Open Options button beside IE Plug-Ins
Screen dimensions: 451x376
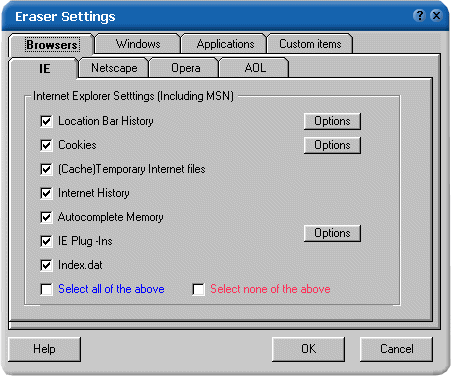pos(332,233)
